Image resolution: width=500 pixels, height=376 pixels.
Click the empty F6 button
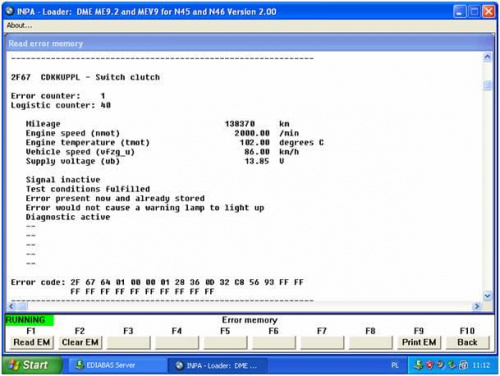(274, 342)
